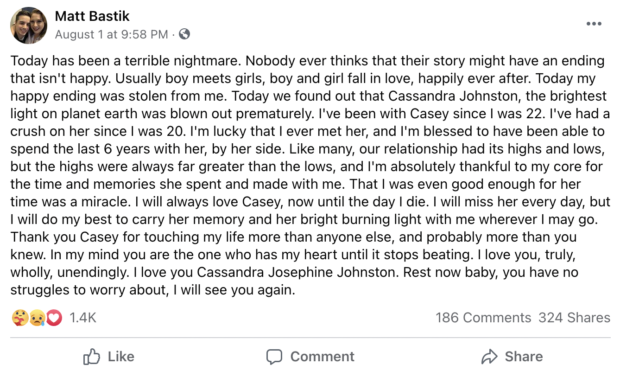Open the three-dot post options menu

click(594, 24)
